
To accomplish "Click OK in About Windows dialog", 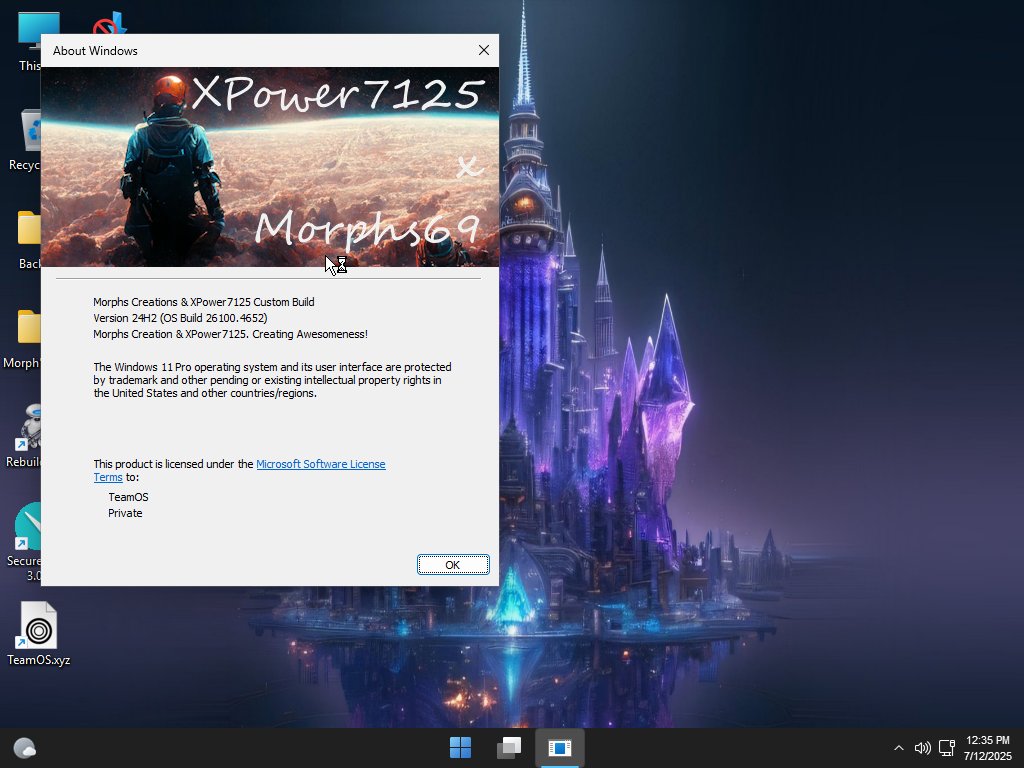I will click(x=453, y=565).
